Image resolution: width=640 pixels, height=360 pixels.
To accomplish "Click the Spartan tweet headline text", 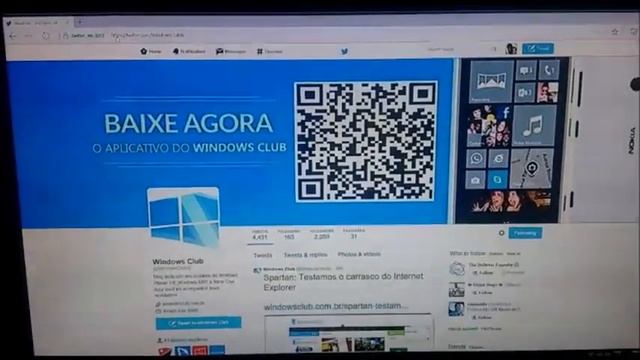I will (344, 282).
